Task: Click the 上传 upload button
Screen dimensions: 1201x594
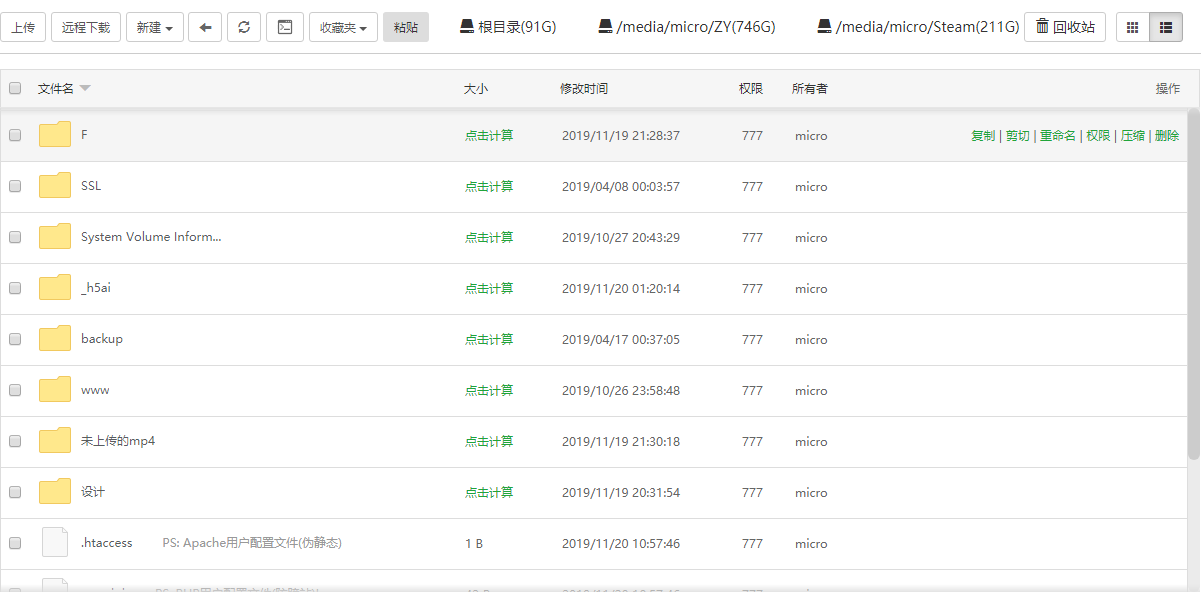Action: 23,27
